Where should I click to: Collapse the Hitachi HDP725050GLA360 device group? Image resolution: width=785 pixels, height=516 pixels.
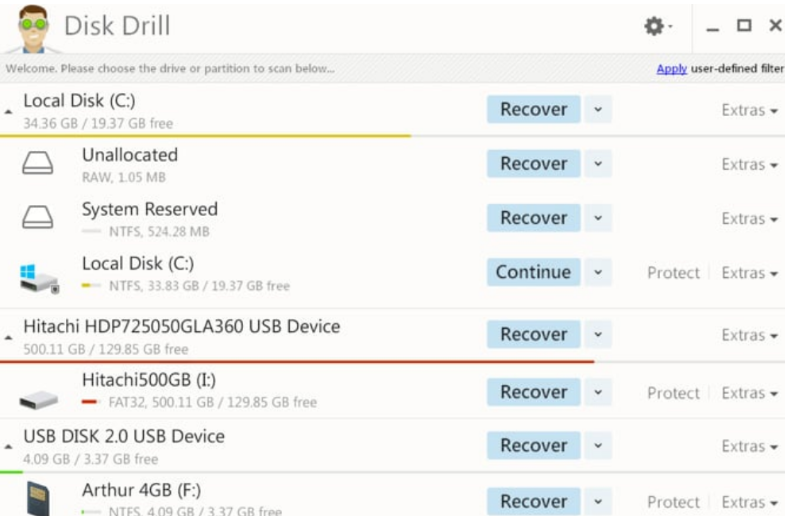point(9,338)
